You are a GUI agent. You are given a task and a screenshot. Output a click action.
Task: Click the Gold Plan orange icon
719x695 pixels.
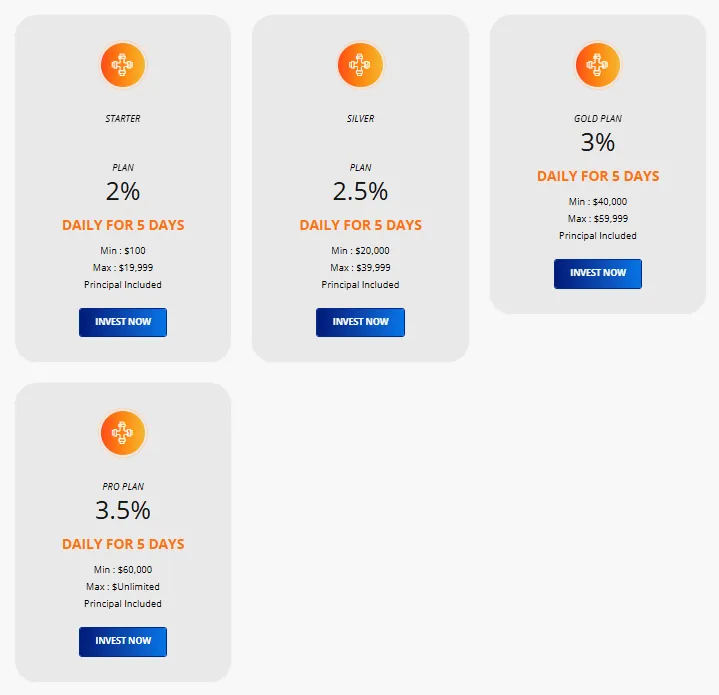tap(598, 65)
